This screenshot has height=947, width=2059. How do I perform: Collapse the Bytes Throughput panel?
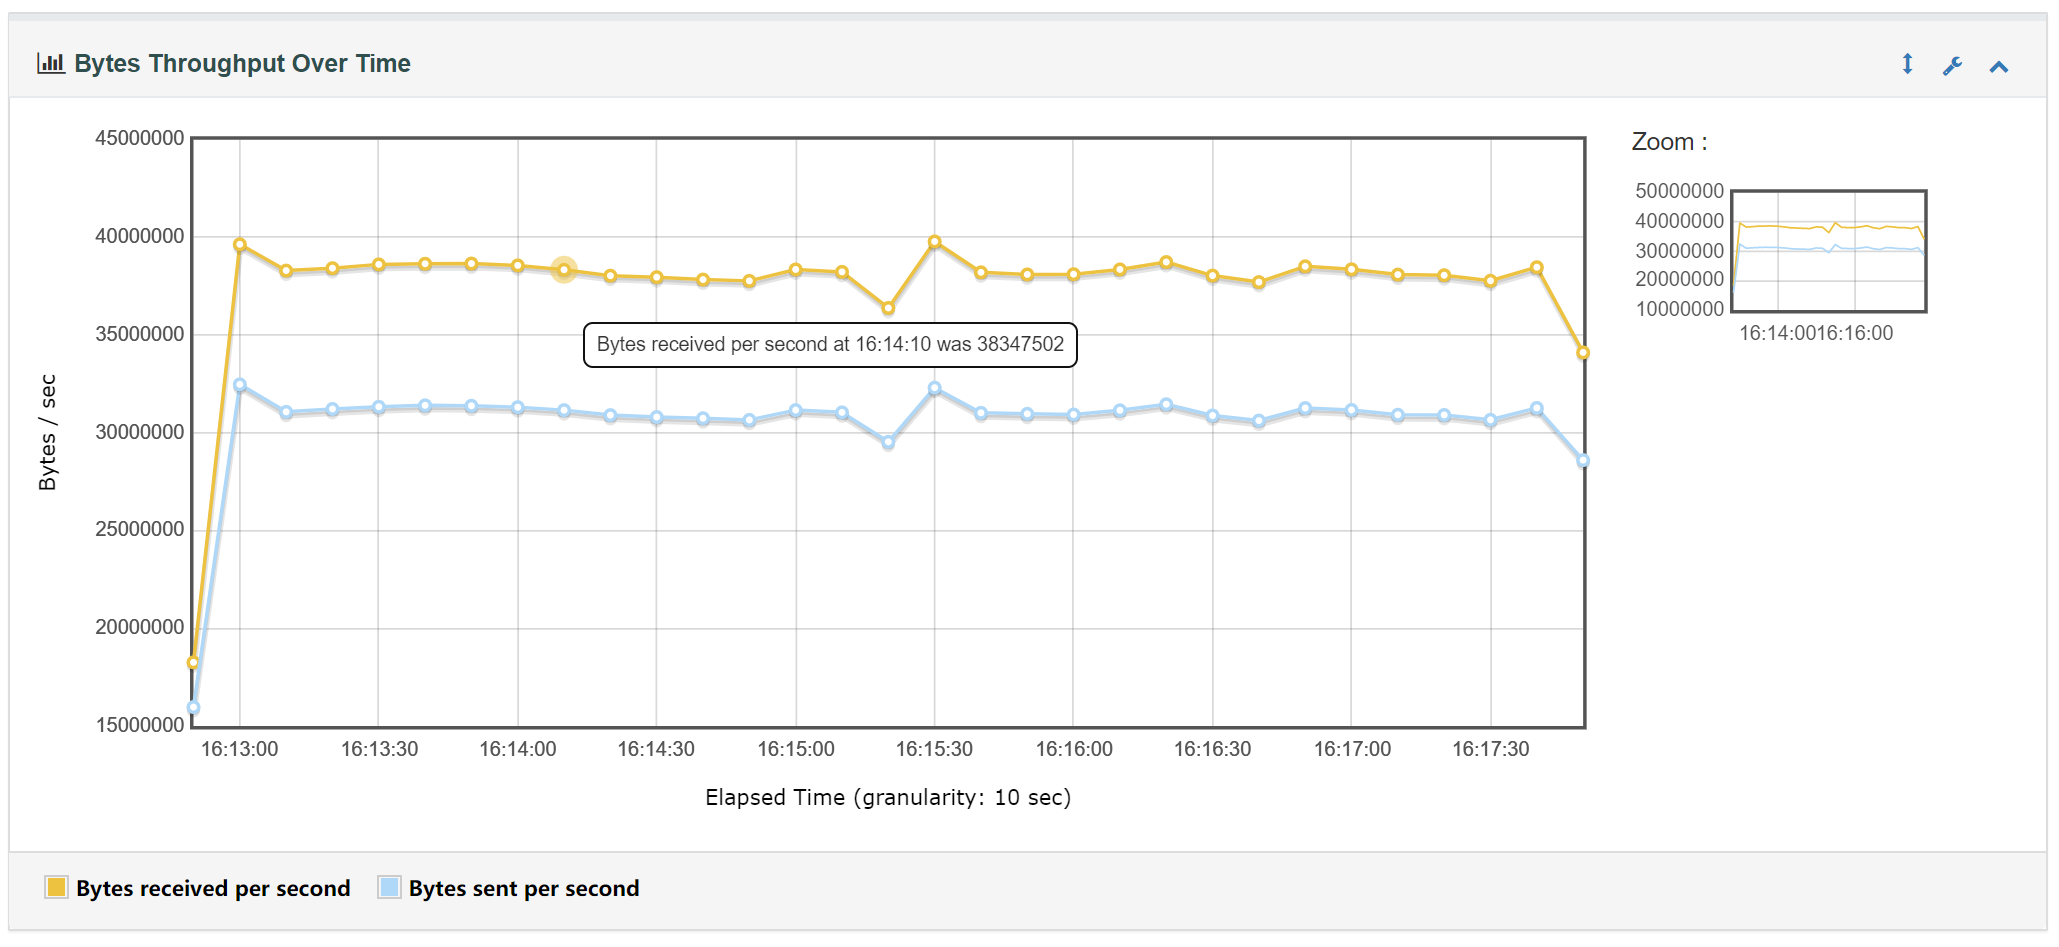(x=1998, y=67)
